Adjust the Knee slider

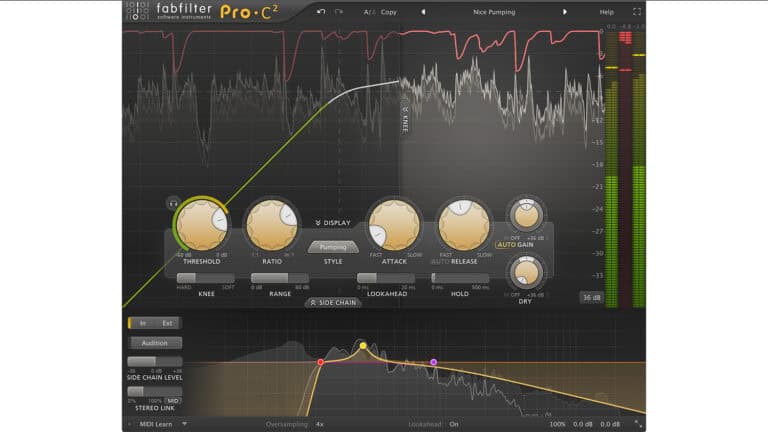(206, 278)
